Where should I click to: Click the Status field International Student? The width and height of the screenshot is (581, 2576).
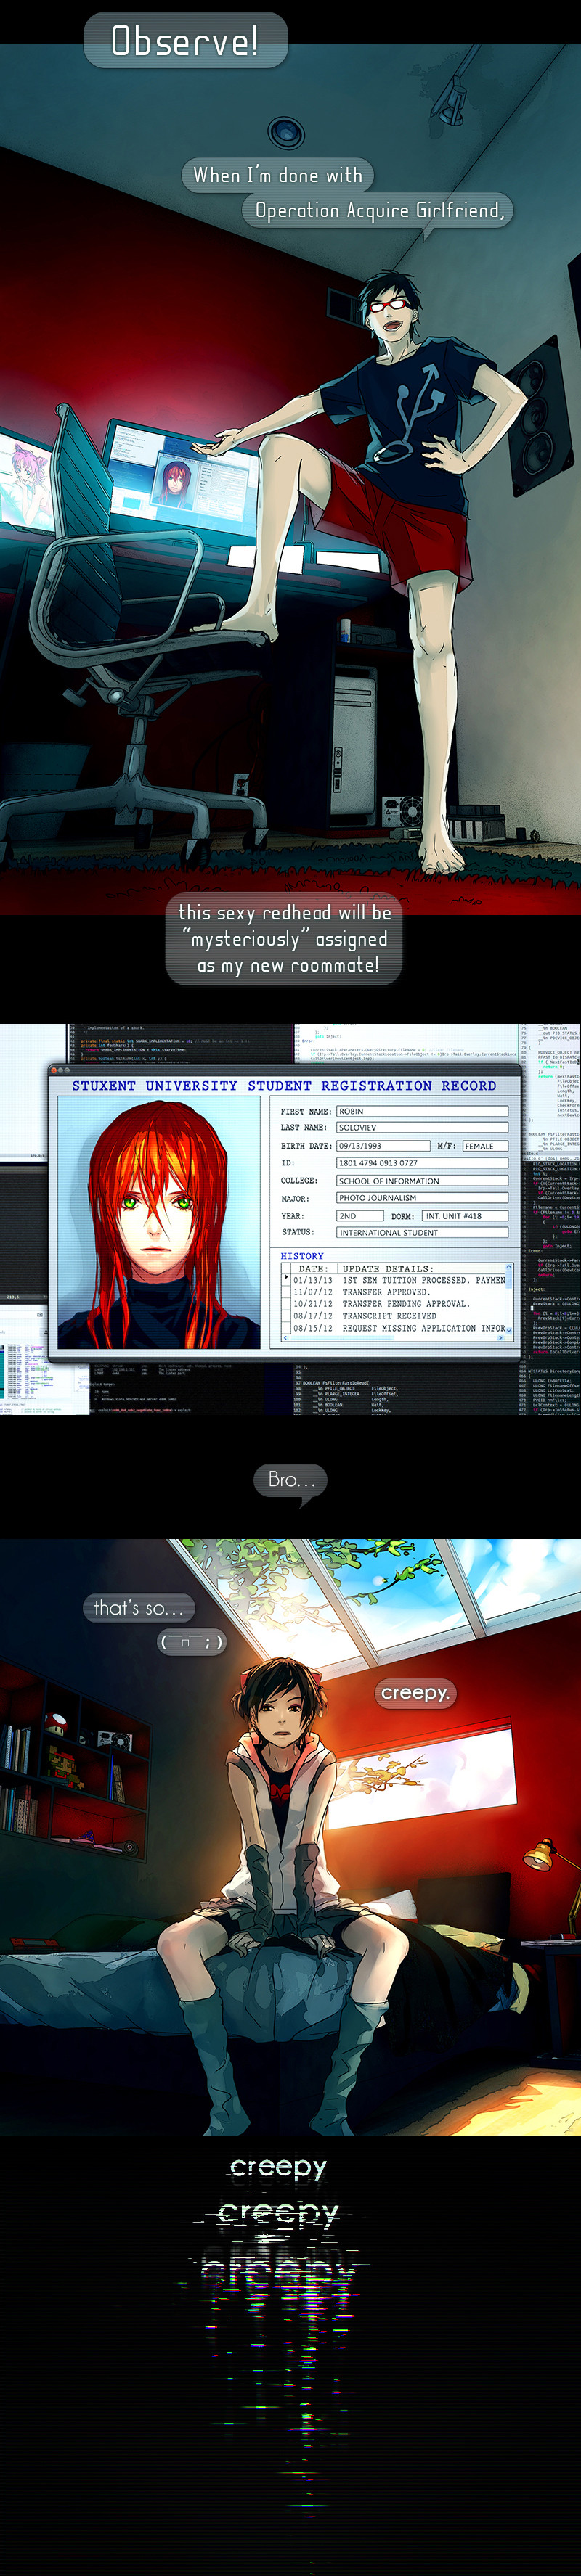421,1233
